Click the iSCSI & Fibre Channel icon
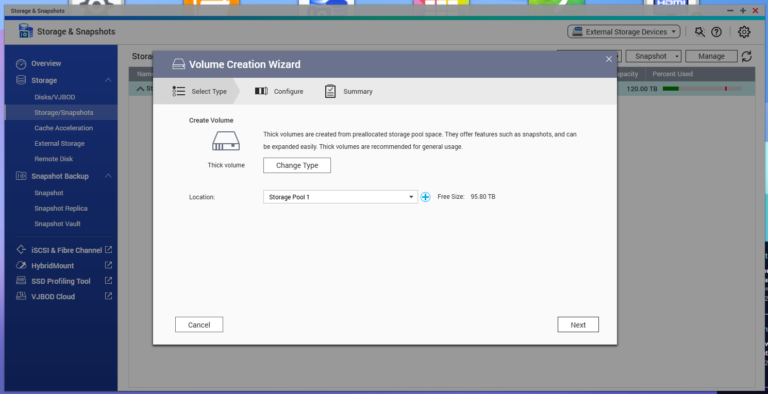Screen dimensions: 768x394 pyautogui.click(x=21, y=250)
